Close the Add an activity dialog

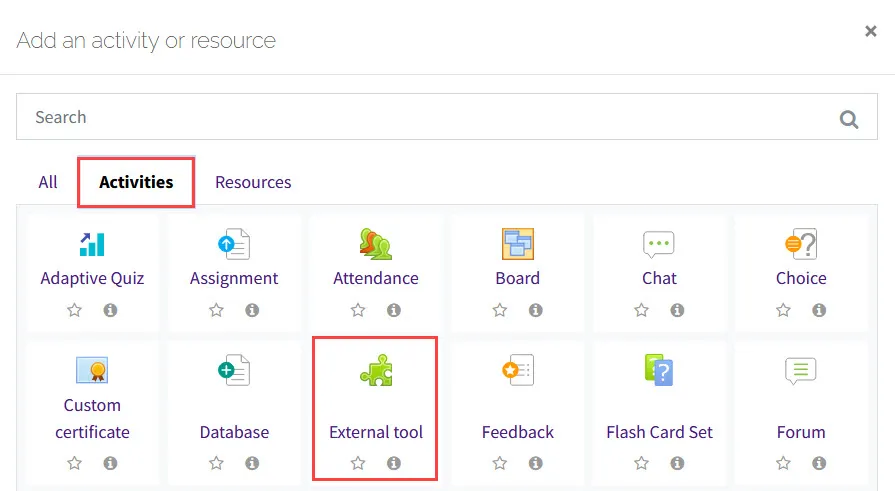pos(870,31)
